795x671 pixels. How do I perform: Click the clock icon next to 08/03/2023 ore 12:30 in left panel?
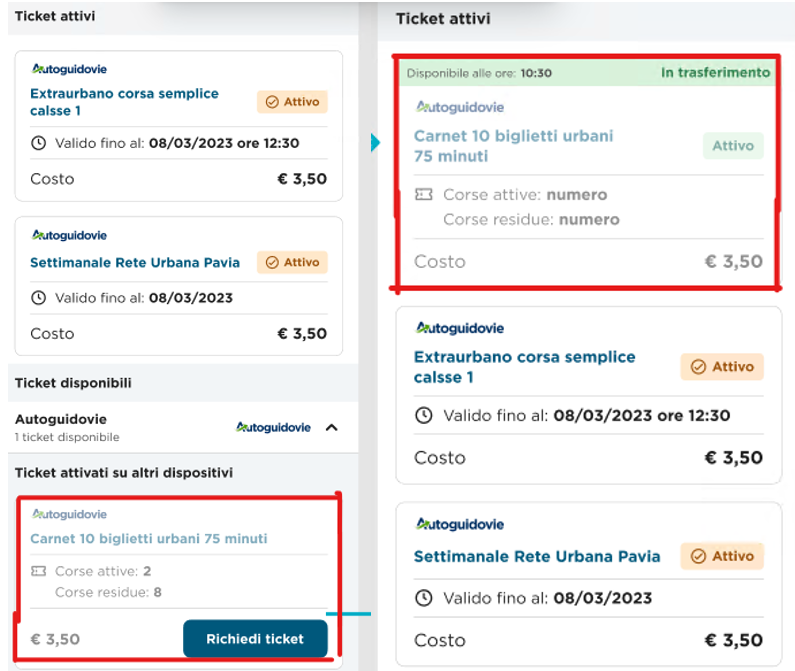39,143
